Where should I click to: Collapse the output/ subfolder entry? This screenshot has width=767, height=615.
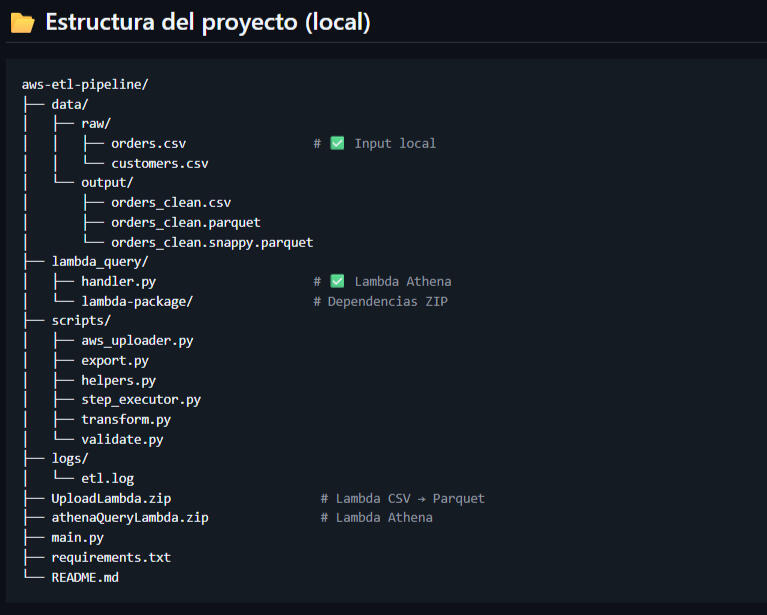coord(107,182)
